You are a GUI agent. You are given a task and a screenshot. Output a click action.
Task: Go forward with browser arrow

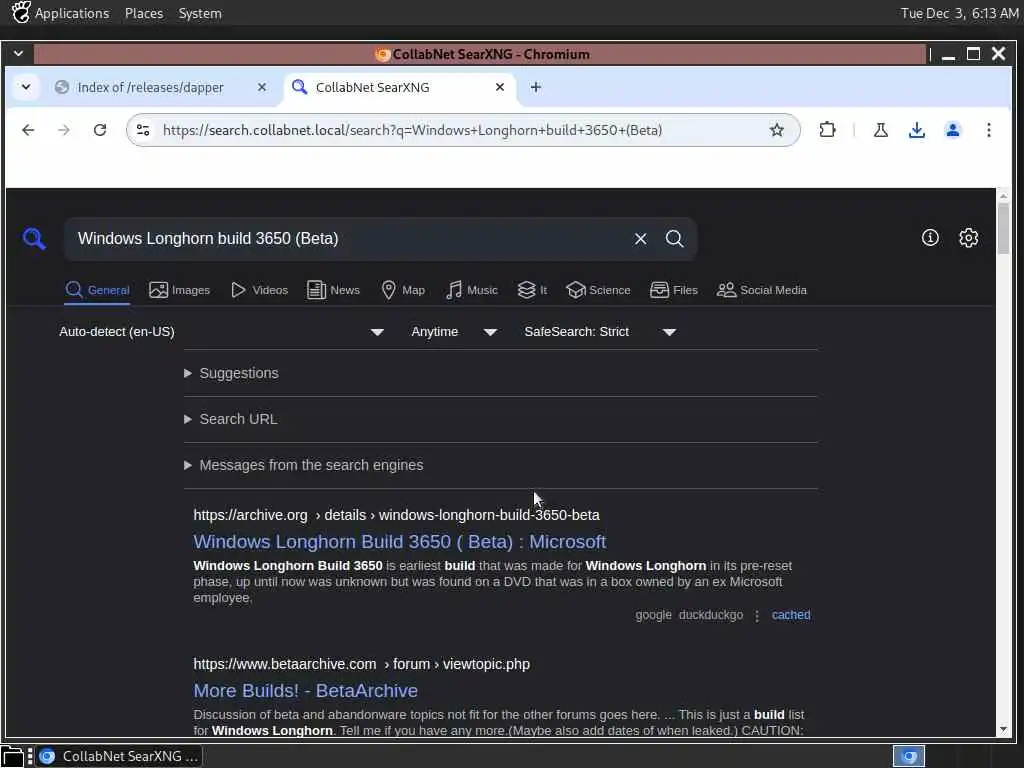[63, 130]
